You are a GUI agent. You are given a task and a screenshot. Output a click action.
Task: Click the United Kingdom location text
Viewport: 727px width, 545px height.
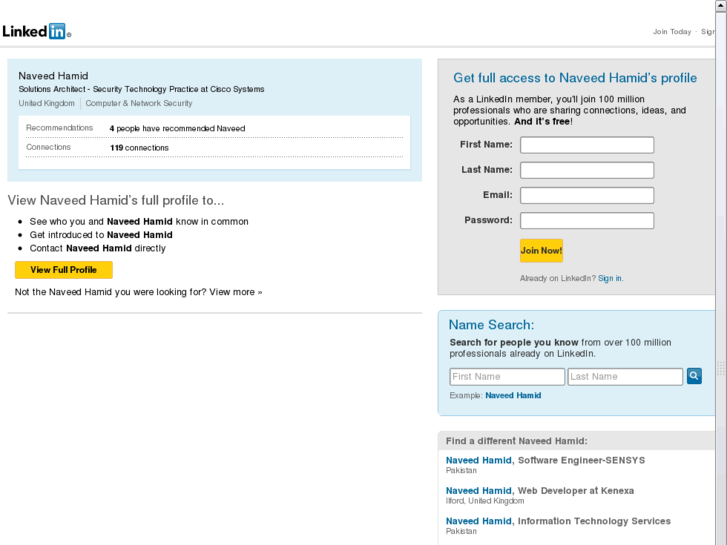(46, 103)
